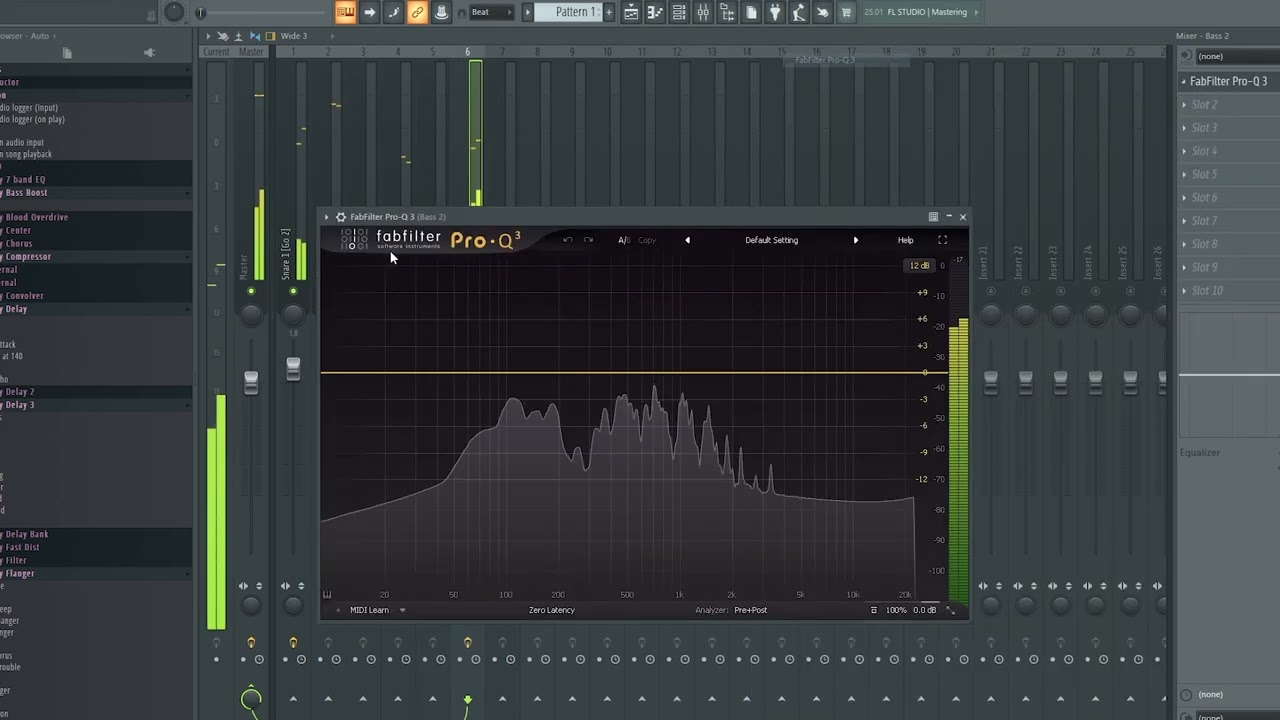1280x720 pixels.
Task: Open the Beat snap dropdown
Action: point(492,12)
